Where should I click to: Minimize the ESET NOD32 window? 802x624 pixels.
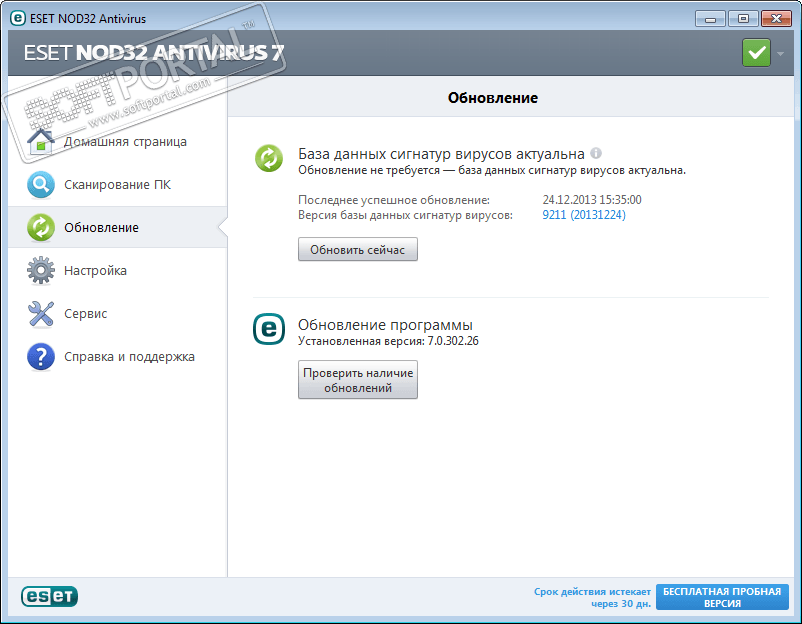(x=710, y=19)
